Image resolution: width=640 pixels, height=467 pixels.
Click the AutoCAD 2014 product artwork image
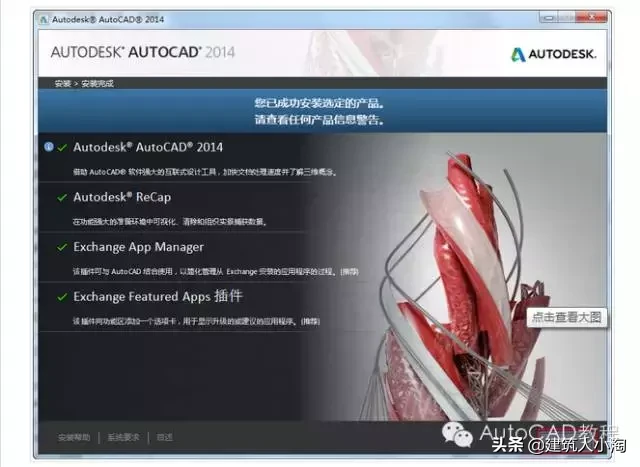(x=465, y=286)
